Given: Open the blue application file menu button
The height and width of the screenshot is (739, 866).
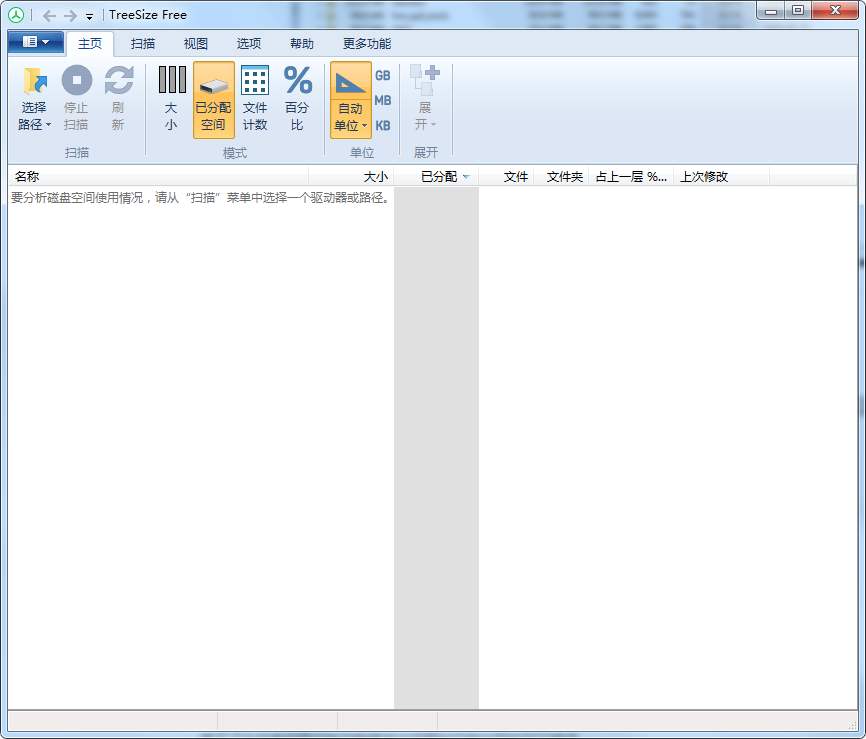Looking at the screenshot, I should pos(36,42).
